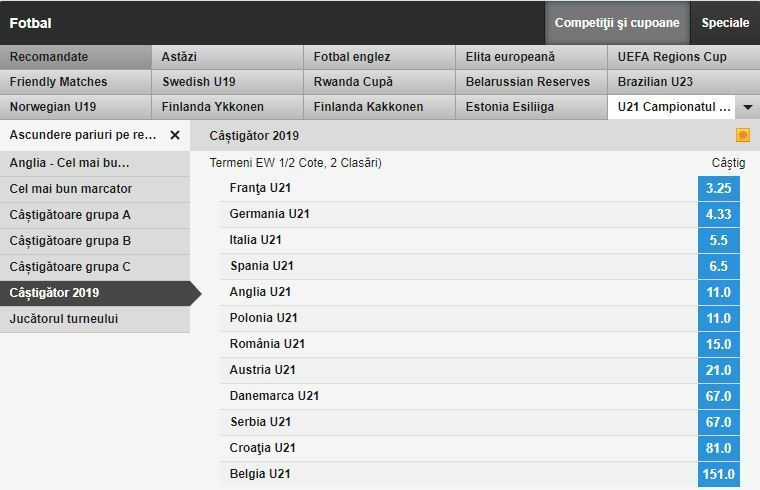The height and width of the screenshot is (490, 760).
Task: Expand the competitions dropdown arrow
Action: pyautogui.click(x=748, y=107)
